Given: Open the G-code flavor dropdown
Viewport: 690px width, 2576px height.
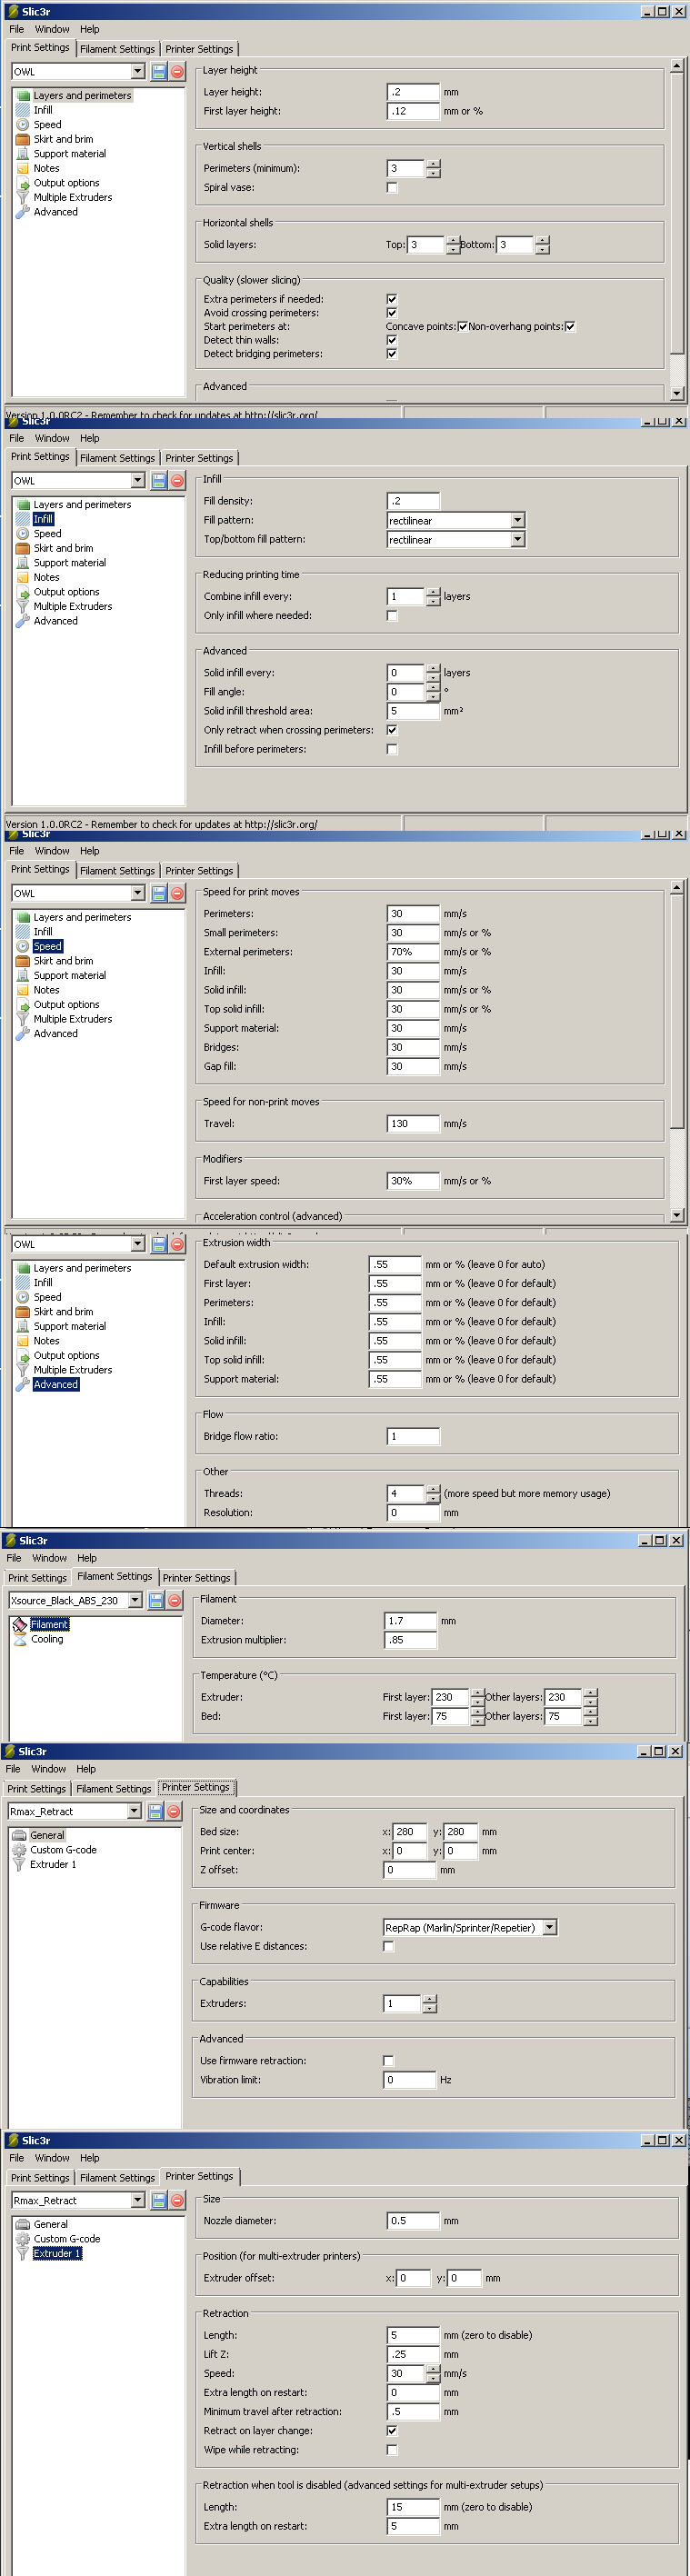Looking at the screenshot, I should (x=549, y=1927).
